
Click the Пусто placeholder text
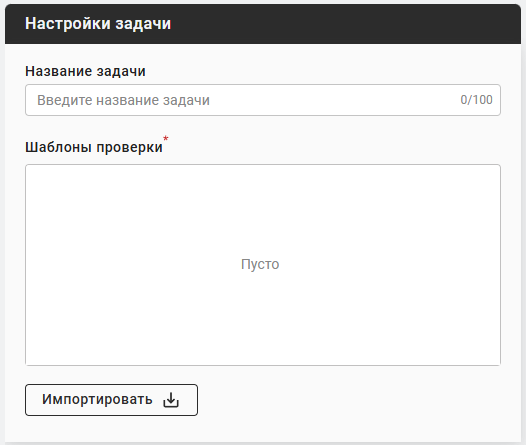pyautogui.click(x=260, y=264)
